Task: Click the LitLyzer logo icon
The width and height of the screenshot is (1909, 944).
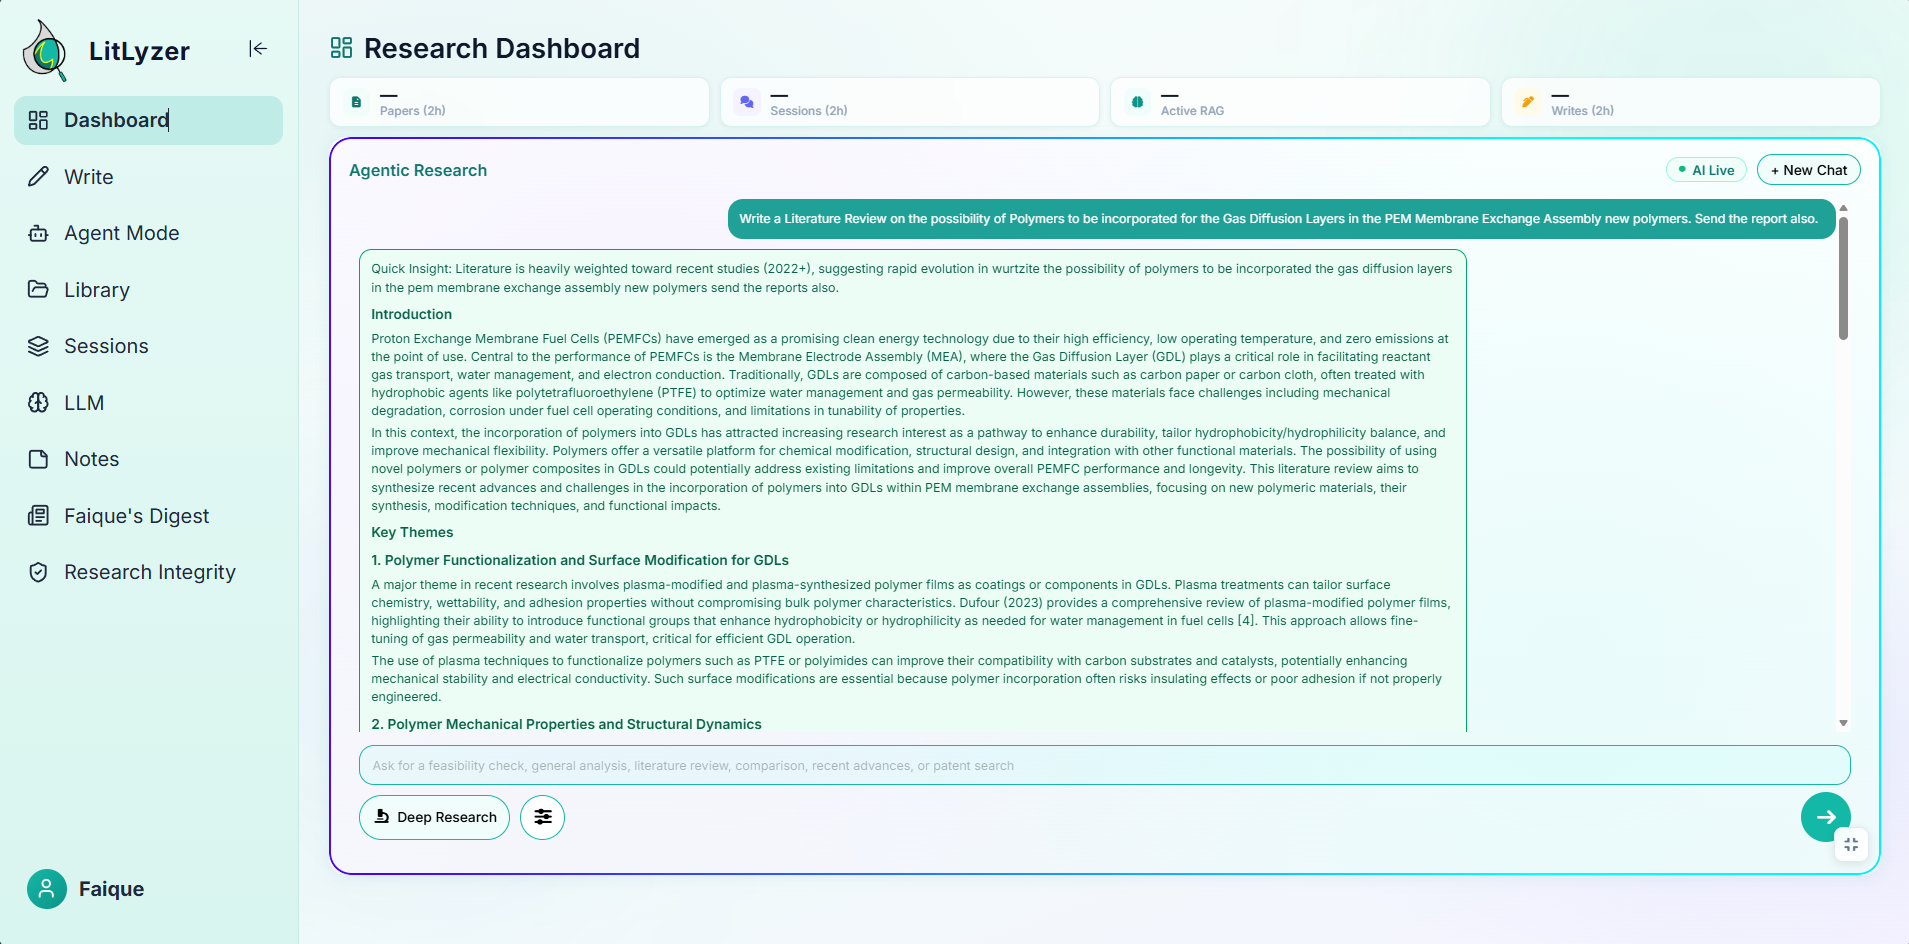Action: pos(45,51)
